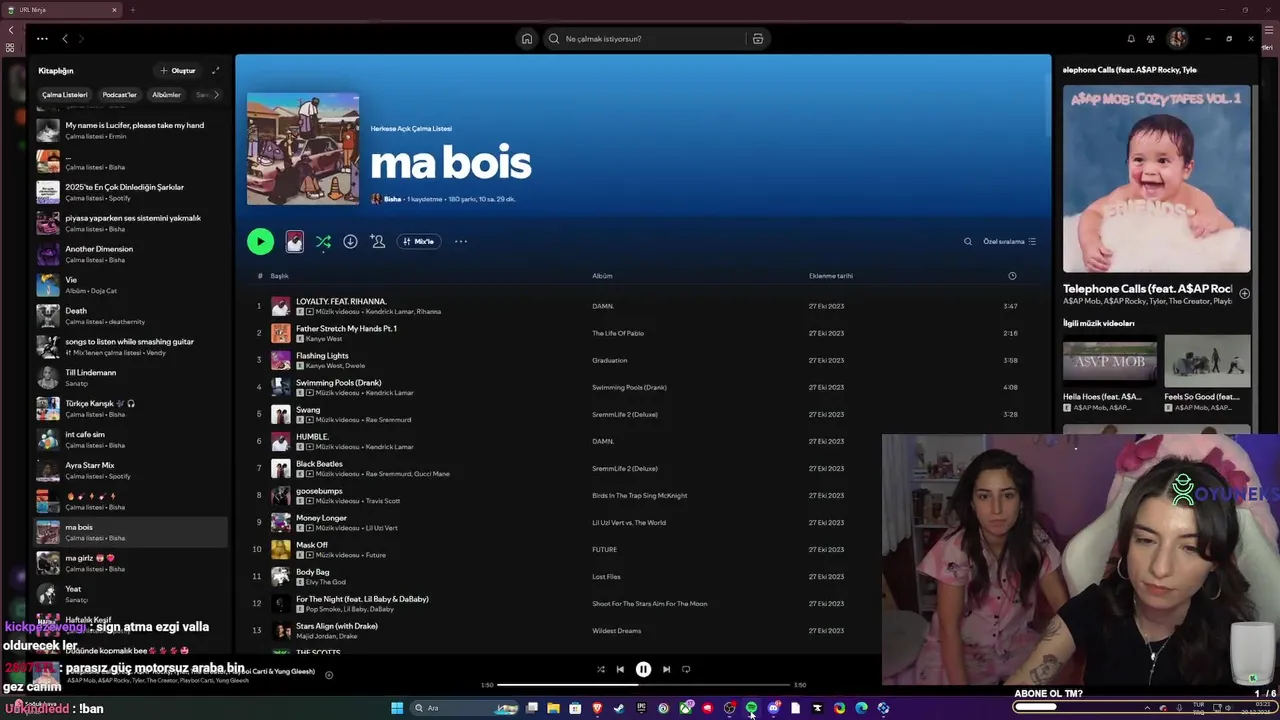
Task: Click the Cozy Tapes Vol. 1 cover
Action: 1156,178
